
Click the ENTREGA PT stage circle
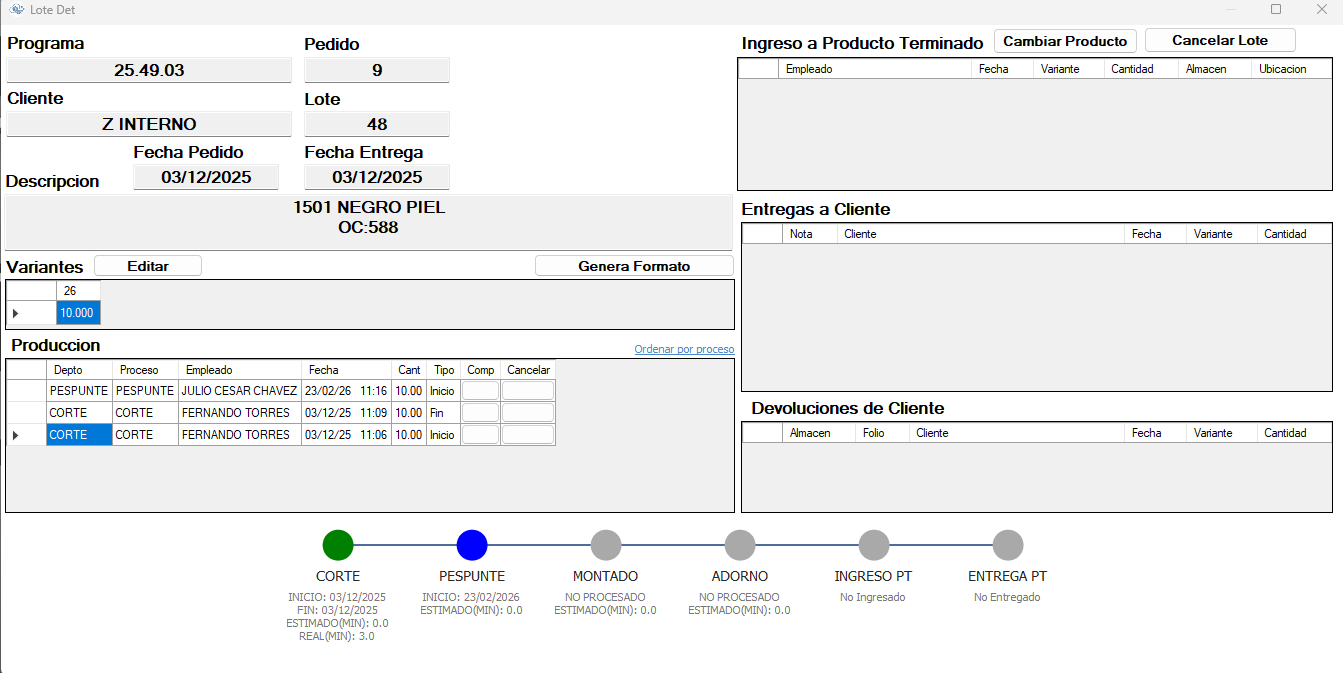click(x=1008, y=545)
